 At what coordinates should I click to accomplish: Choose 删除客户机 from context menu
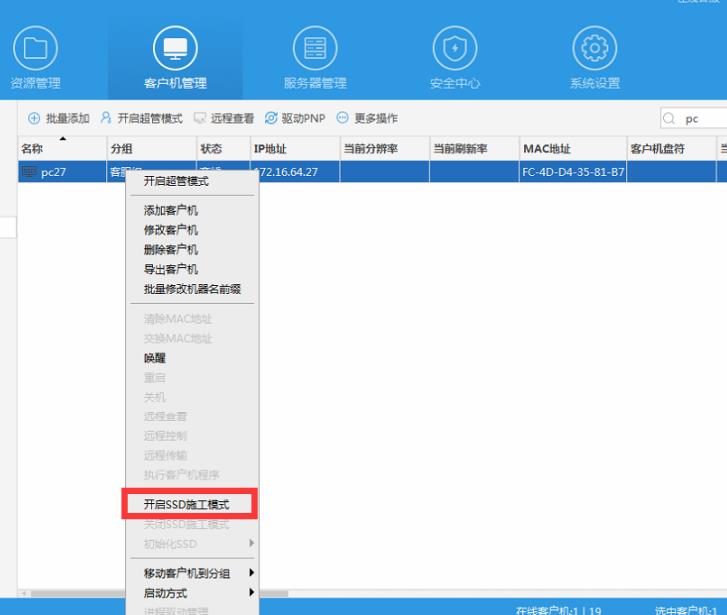pos(171,250)
